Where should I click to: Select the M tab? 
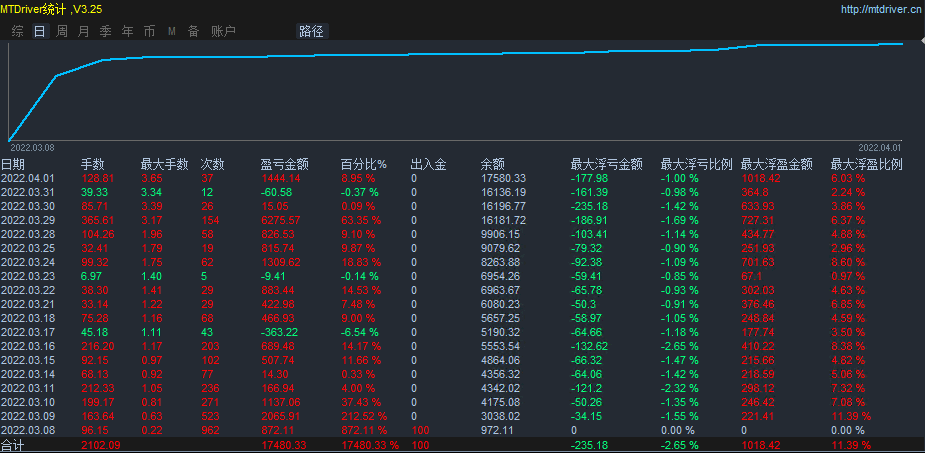point(171,31)
